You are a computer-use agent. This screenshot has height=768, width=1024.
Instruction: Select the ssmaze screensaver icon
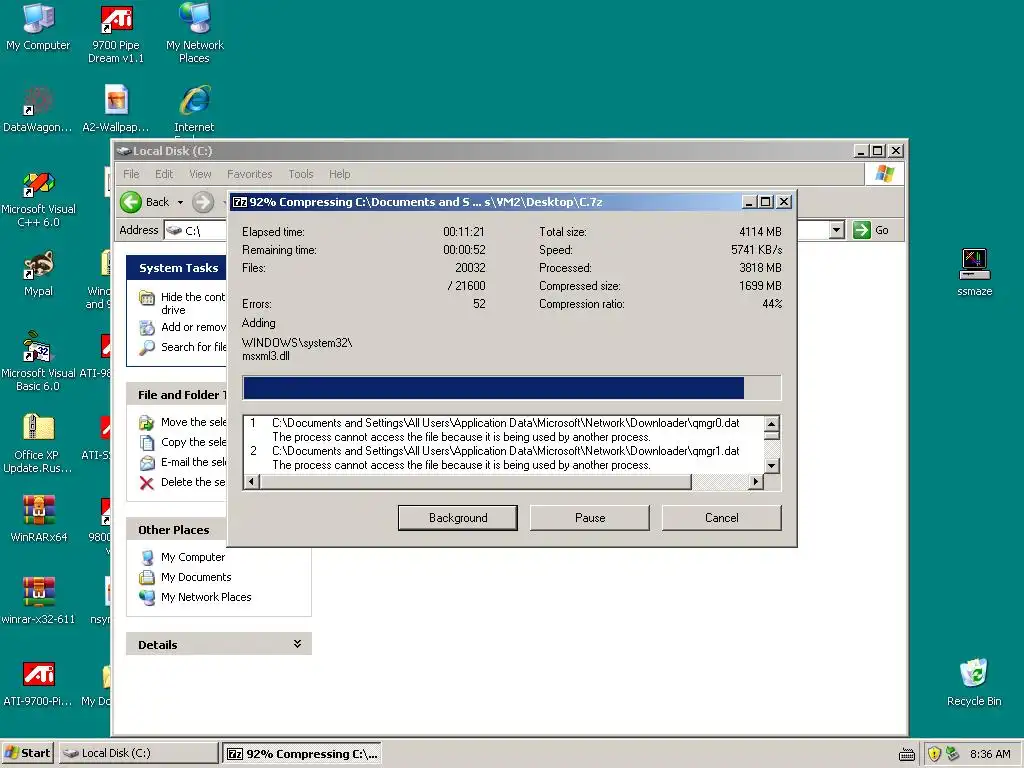pos(974,273)
